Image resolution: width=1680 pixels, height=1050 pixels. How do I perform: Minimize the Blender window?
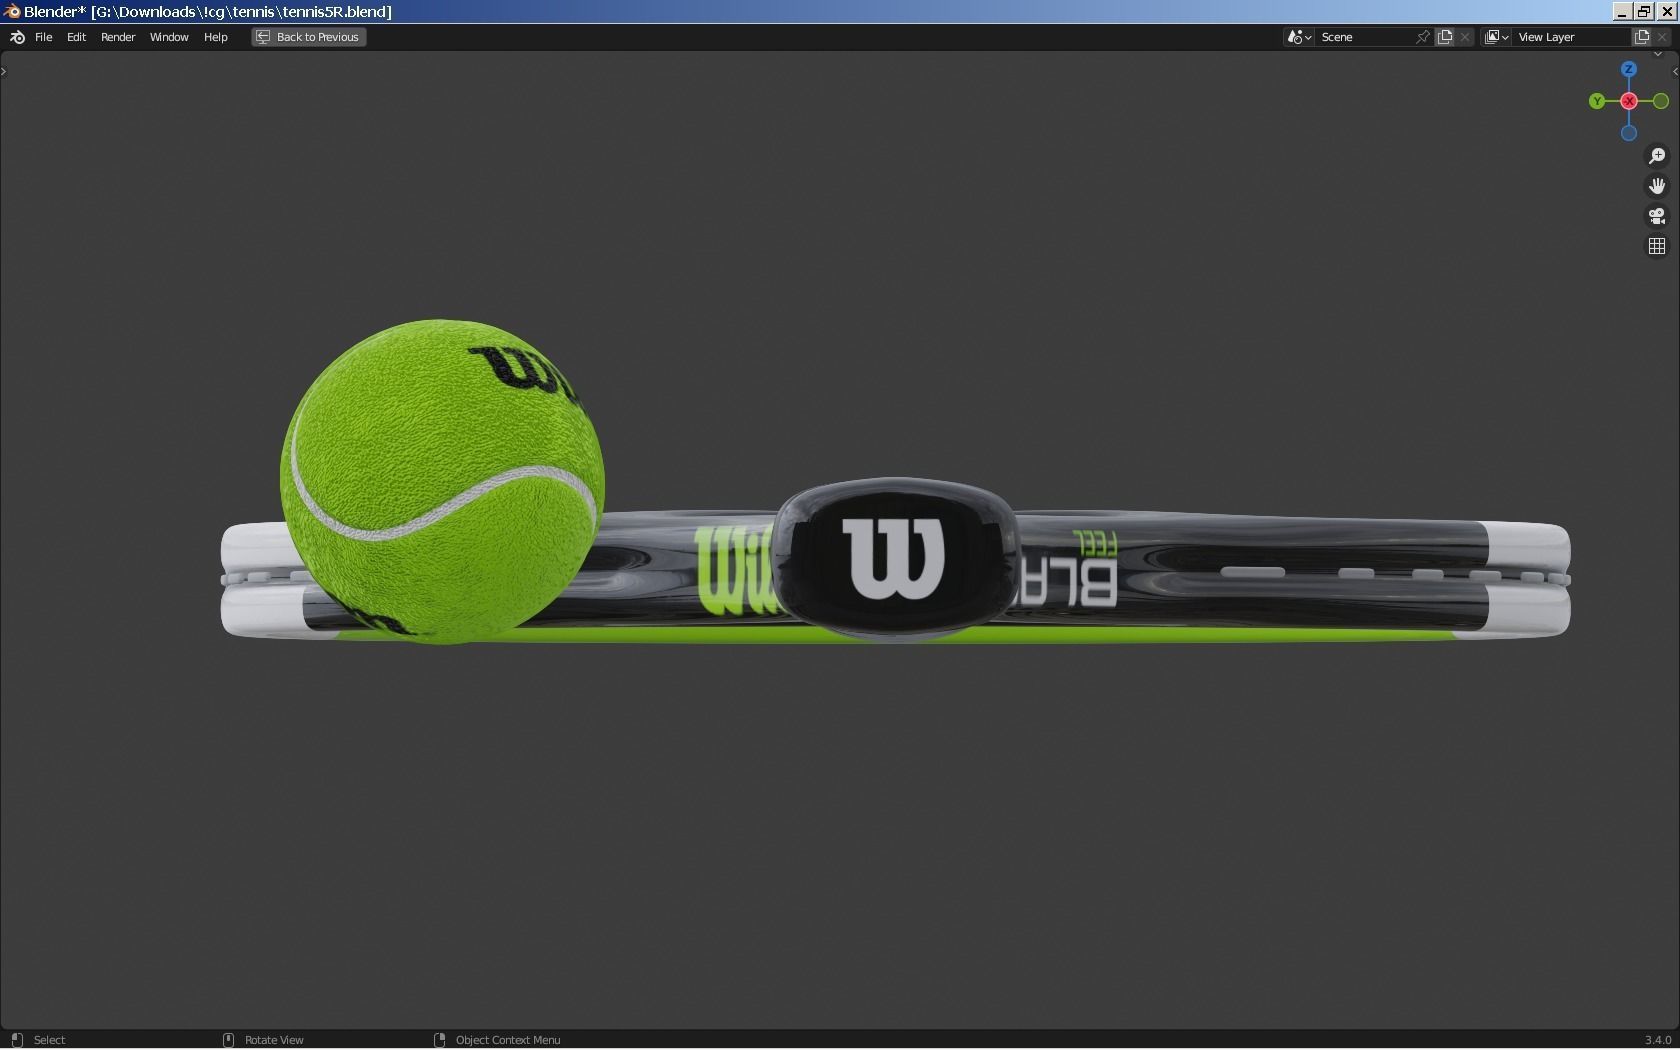(x=1623, y=12)
